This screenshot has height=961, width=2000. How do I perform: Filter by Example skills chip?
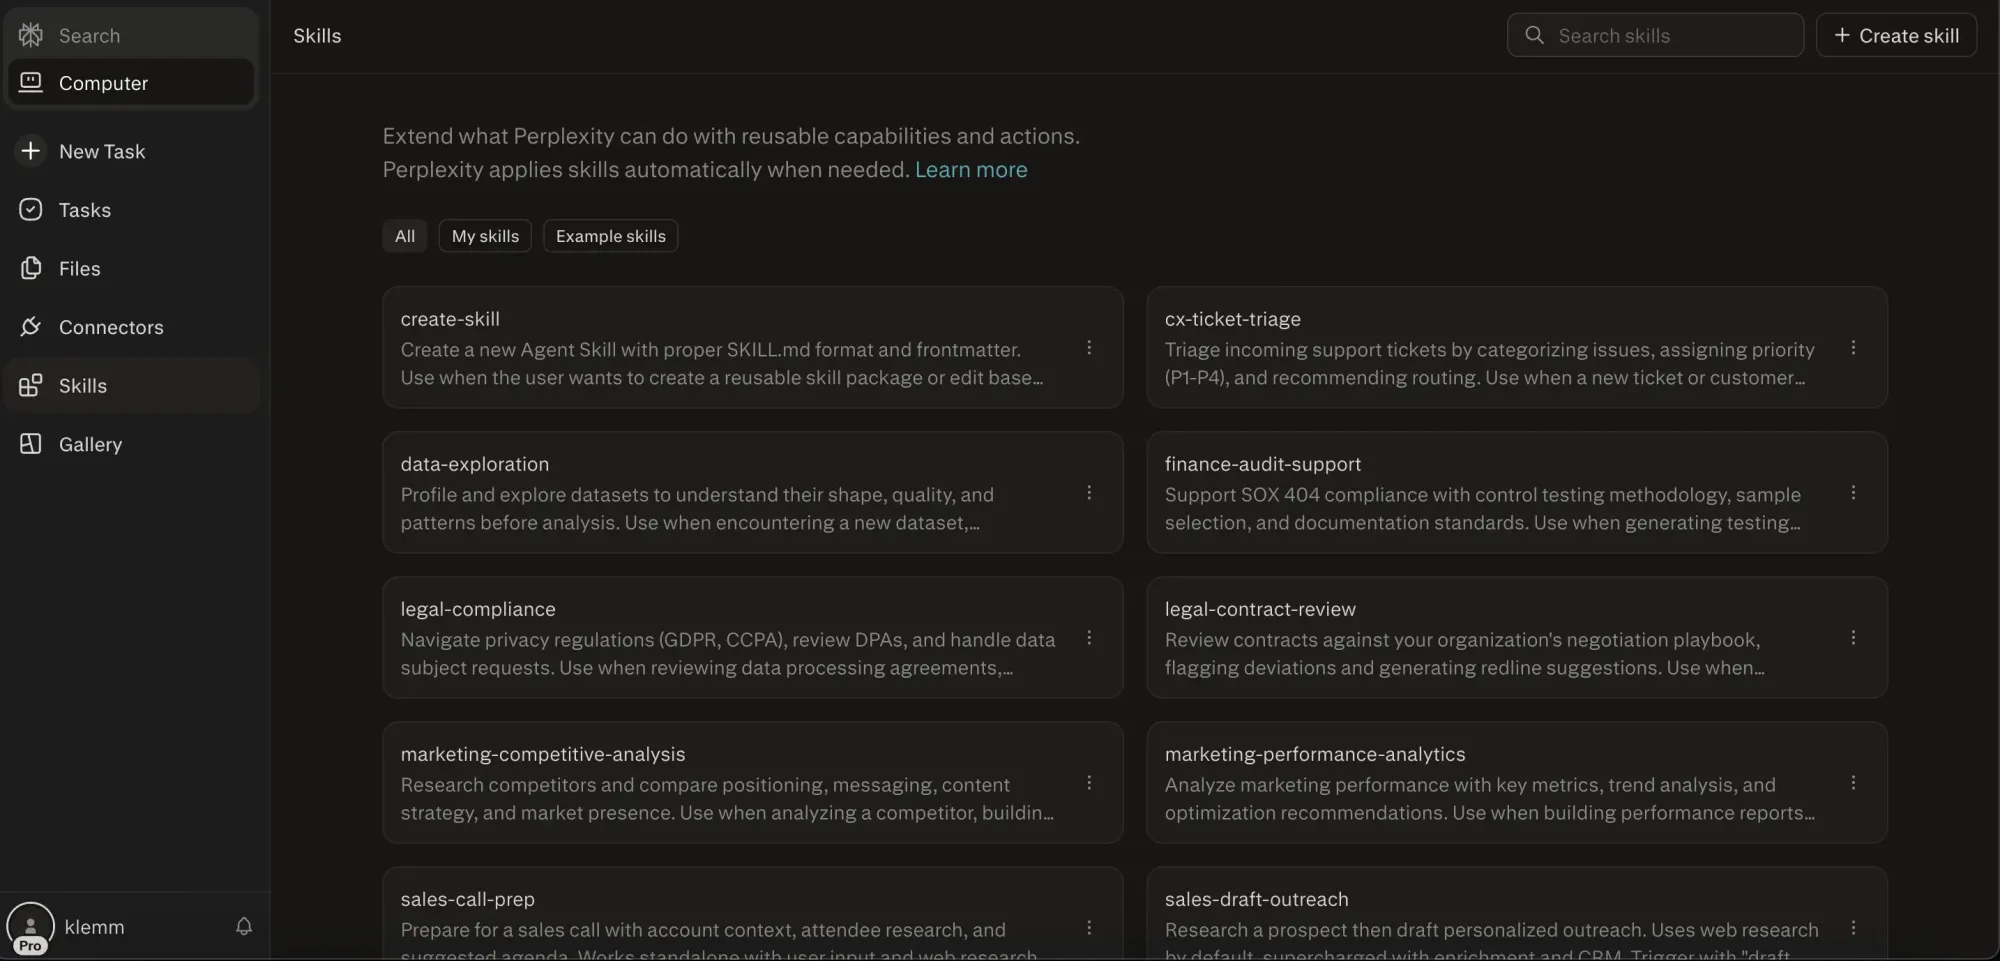610,236
